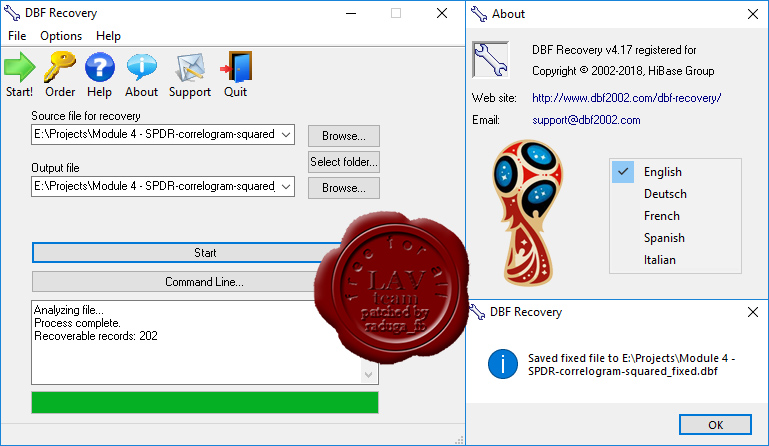Image resolution: width=769 pixels, height=446 pixels.
Task: Close the DBF Recovery message dialog
Action: 753,312
